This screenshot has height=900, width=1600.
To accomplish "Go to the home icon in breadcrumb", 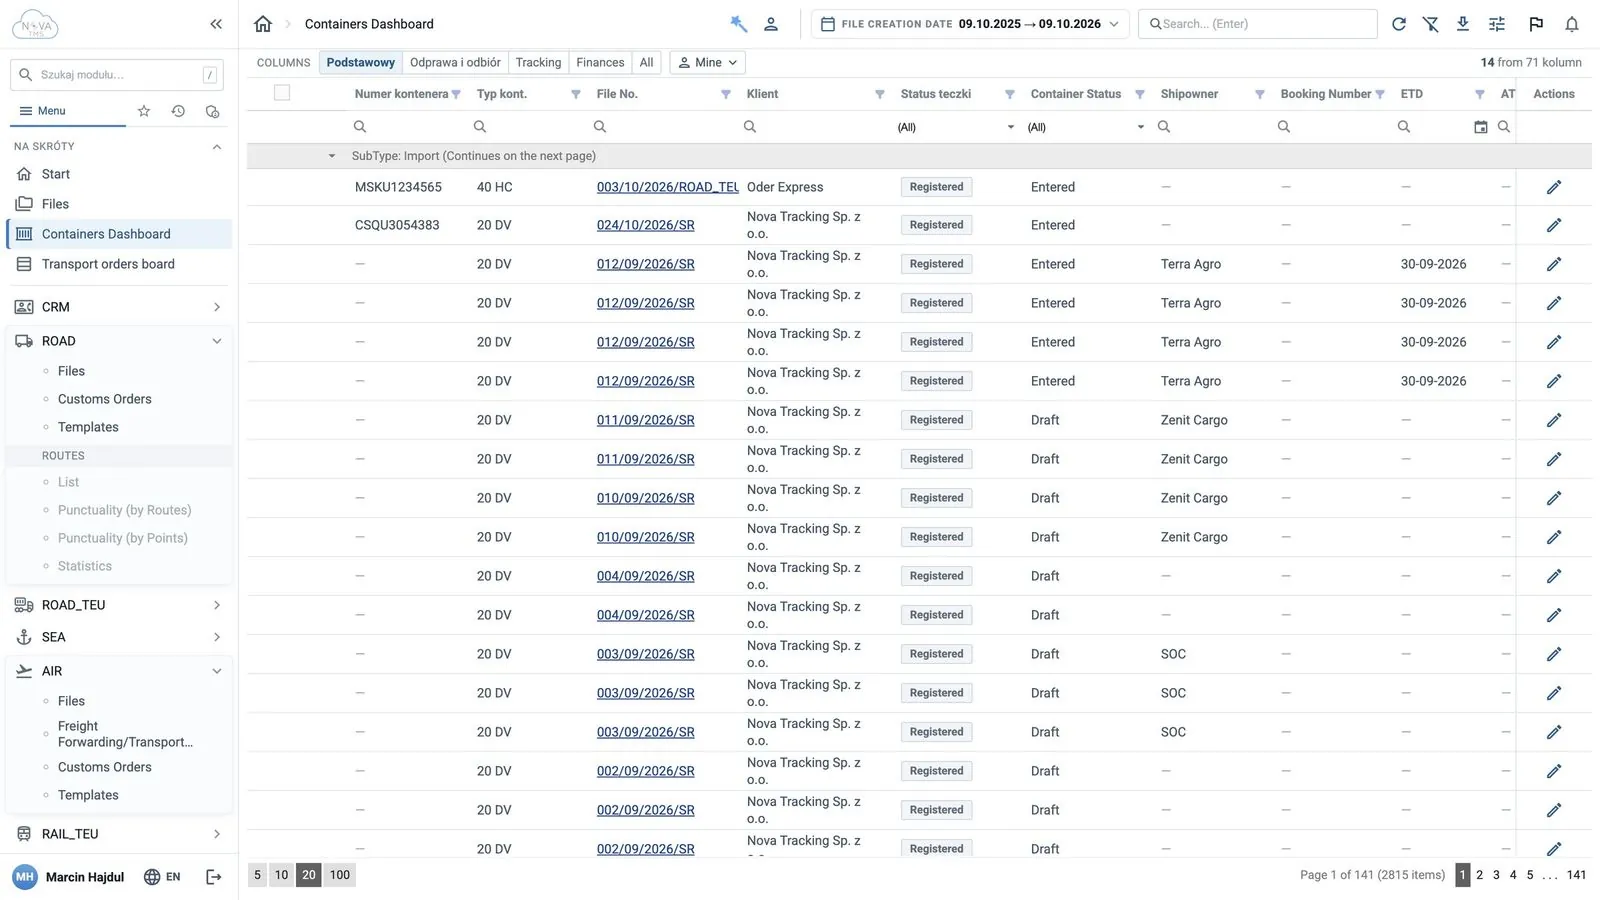I will (x=263, y=24).
